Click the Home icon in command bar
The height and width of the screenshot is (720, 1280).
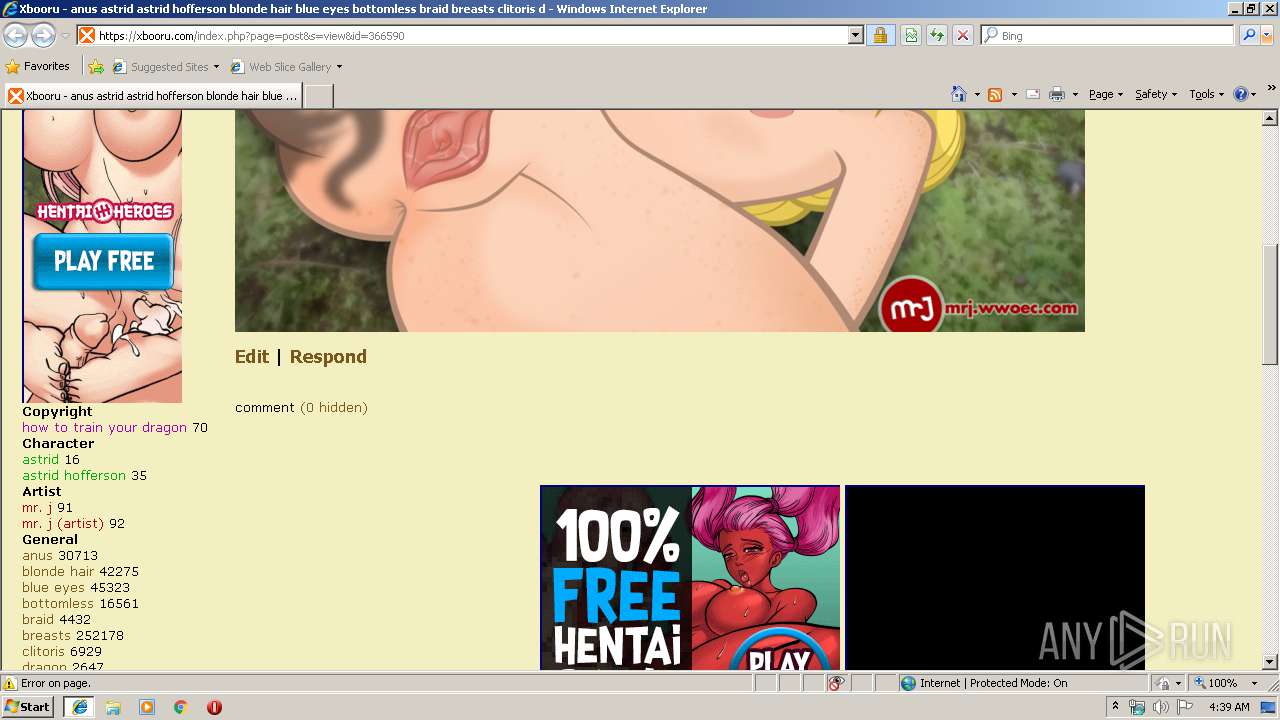959,94
